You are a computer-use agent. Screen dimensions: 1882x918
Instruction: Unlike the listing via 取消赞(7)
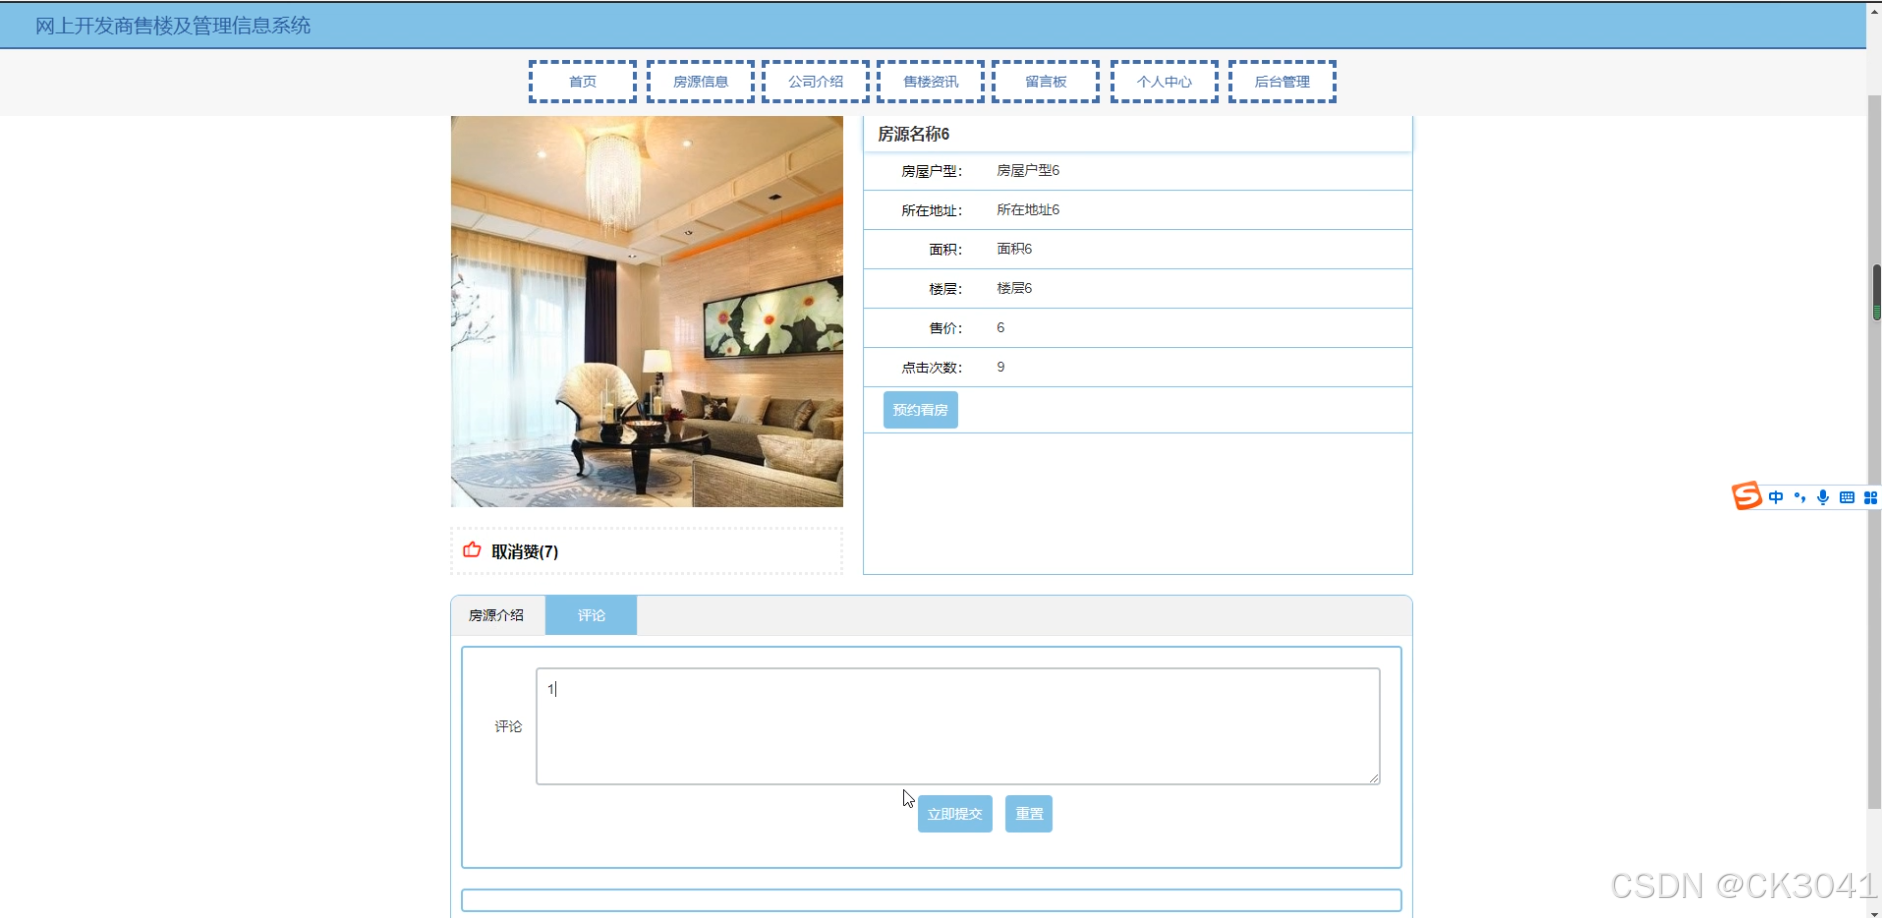pyautogui.click(x=524, y=551)
